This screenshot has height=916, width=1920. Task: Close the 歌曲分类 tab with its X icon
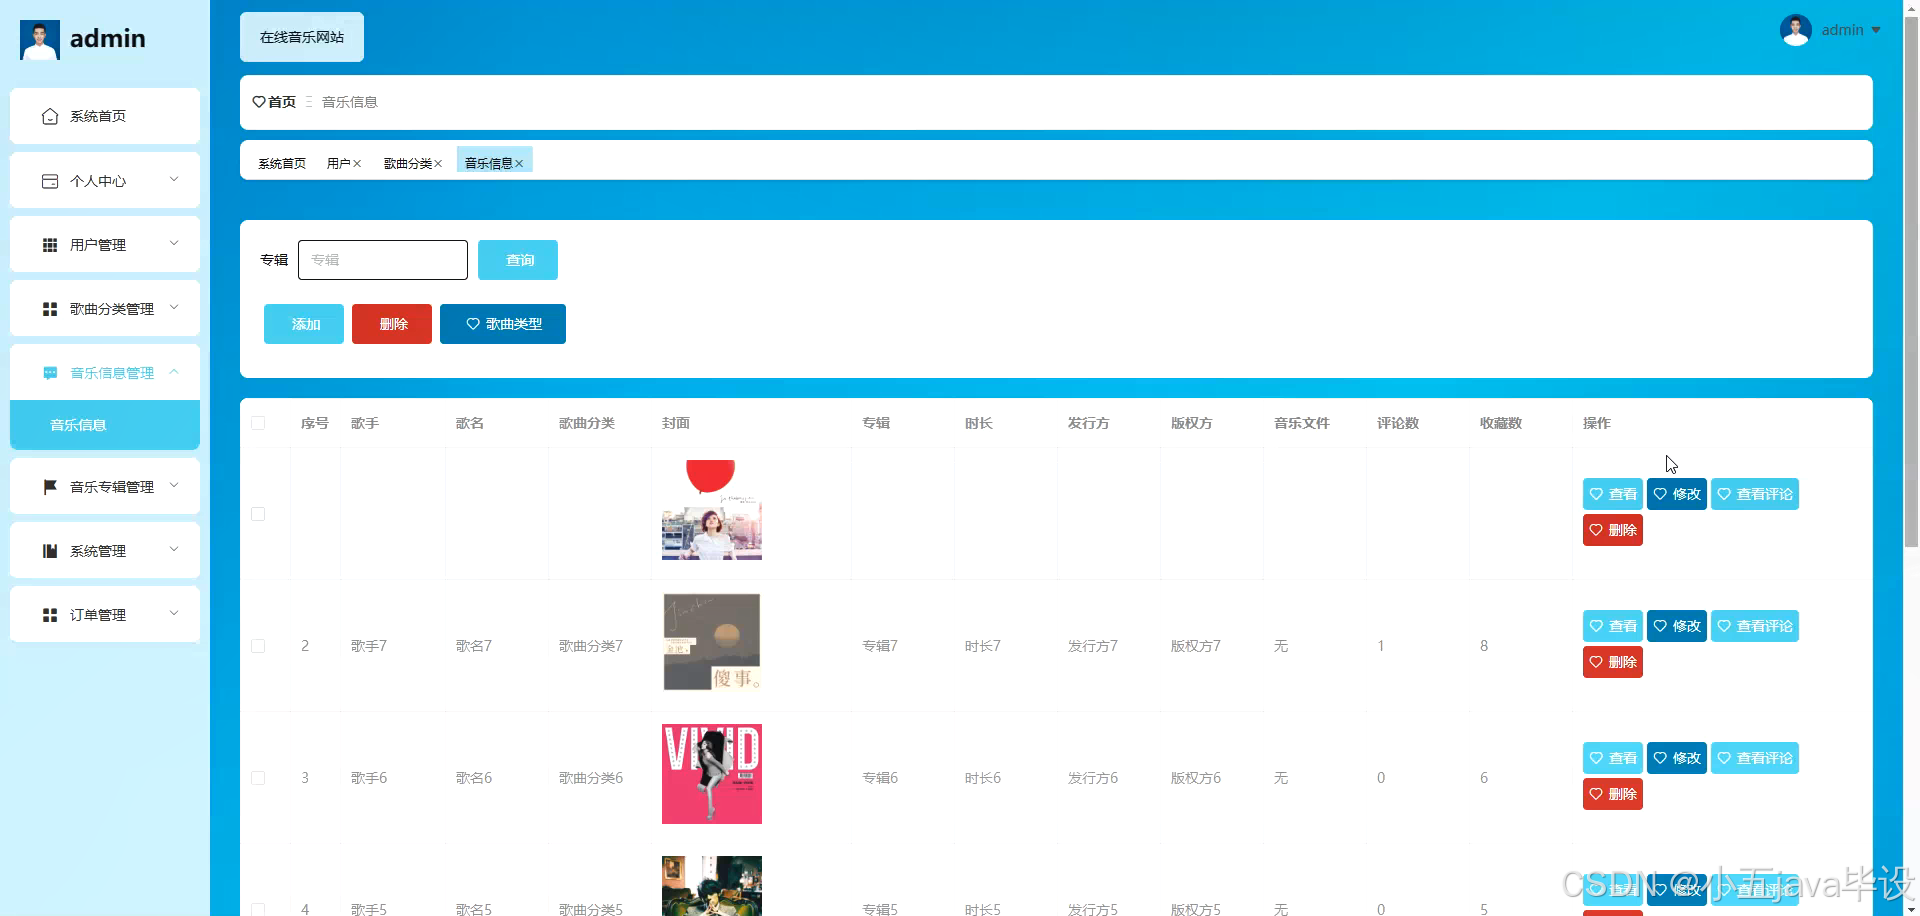(438, 164)
